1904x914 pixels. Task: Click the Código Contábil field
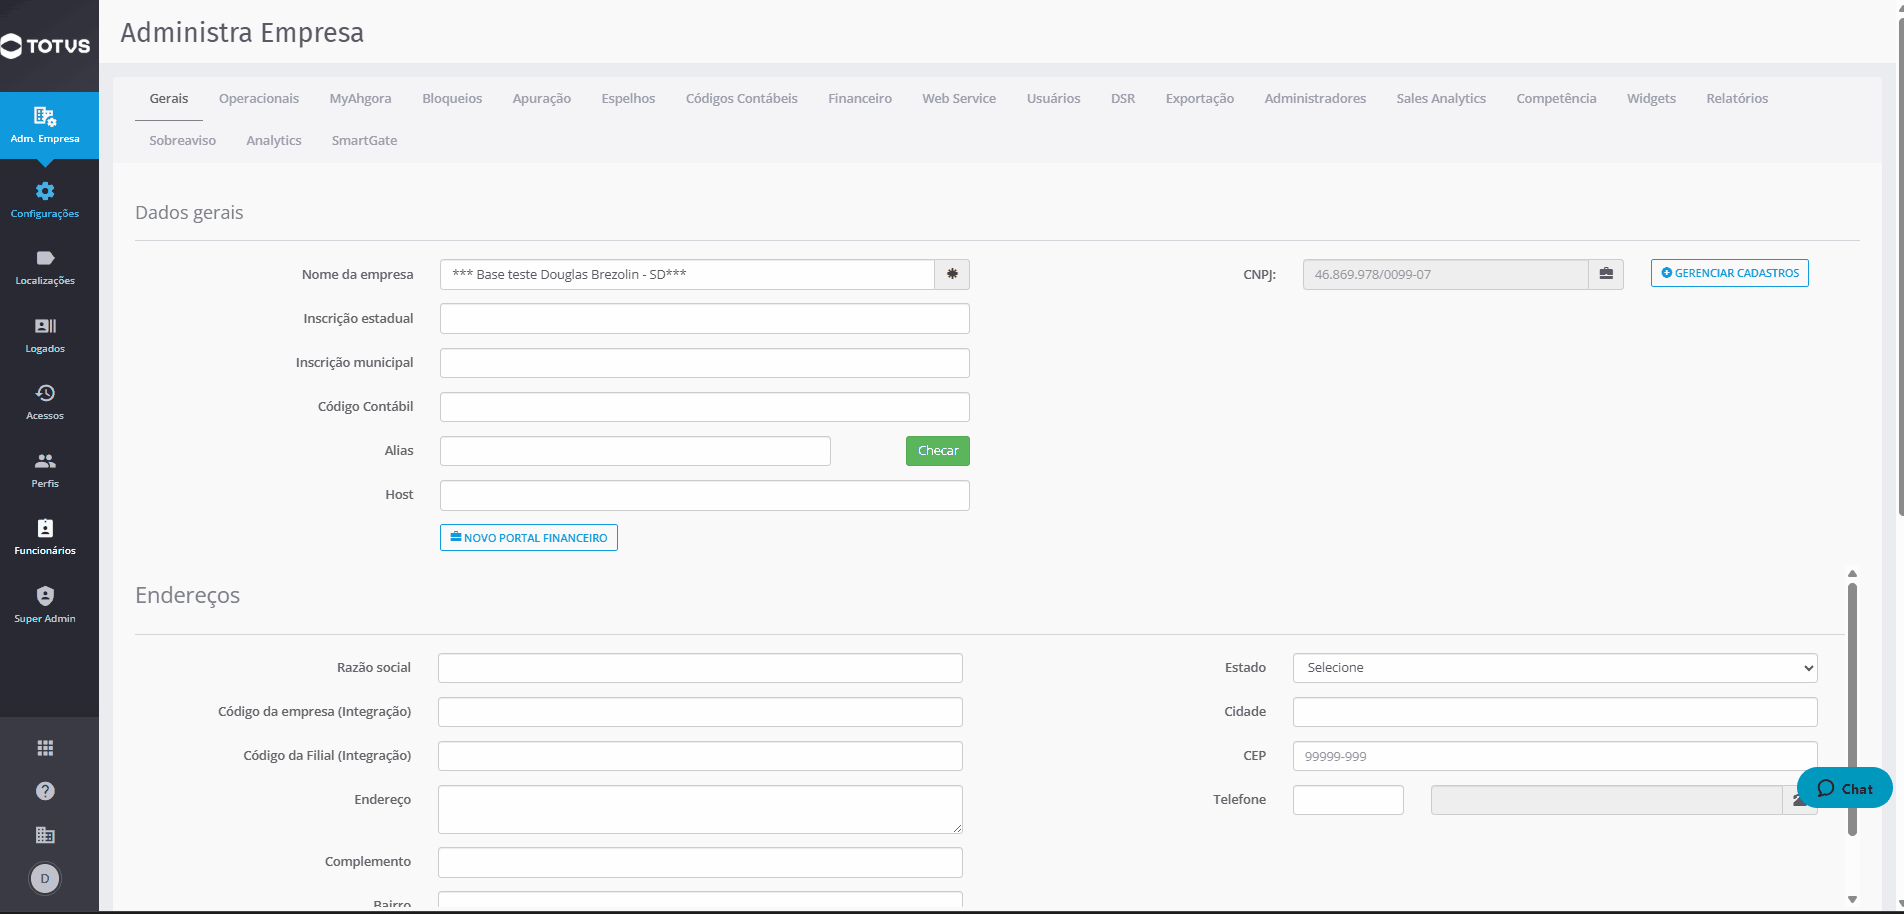pos(705,407)
